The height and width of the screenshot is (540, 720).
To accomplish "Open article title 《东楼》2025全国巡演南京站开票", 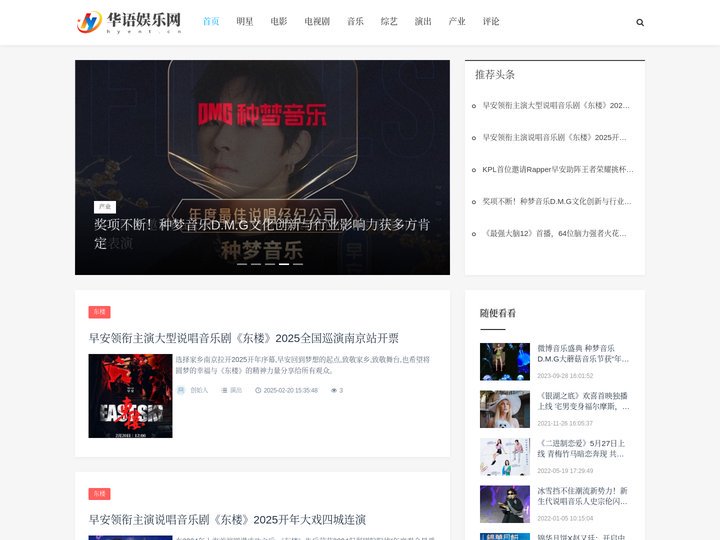I will pyautogui.click(x=243, y=338).
